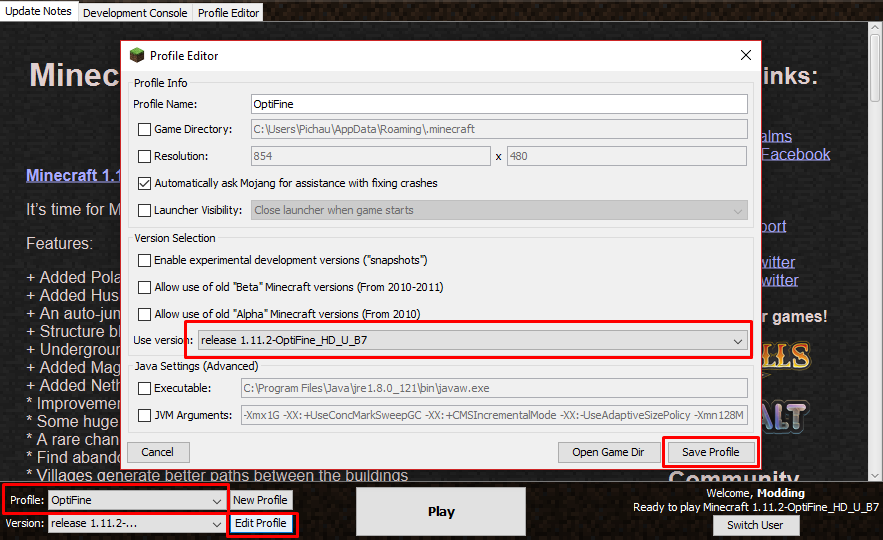
Task: Open the Profile dropdown showing OptiFine
Action: (x=136, y=500)
